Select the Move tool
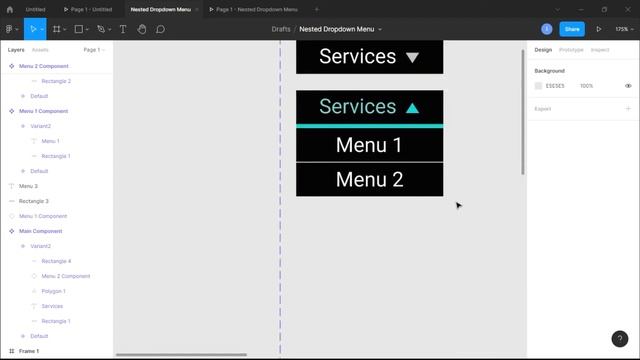This screenshot has width=640, height=360. click(33, 29)
